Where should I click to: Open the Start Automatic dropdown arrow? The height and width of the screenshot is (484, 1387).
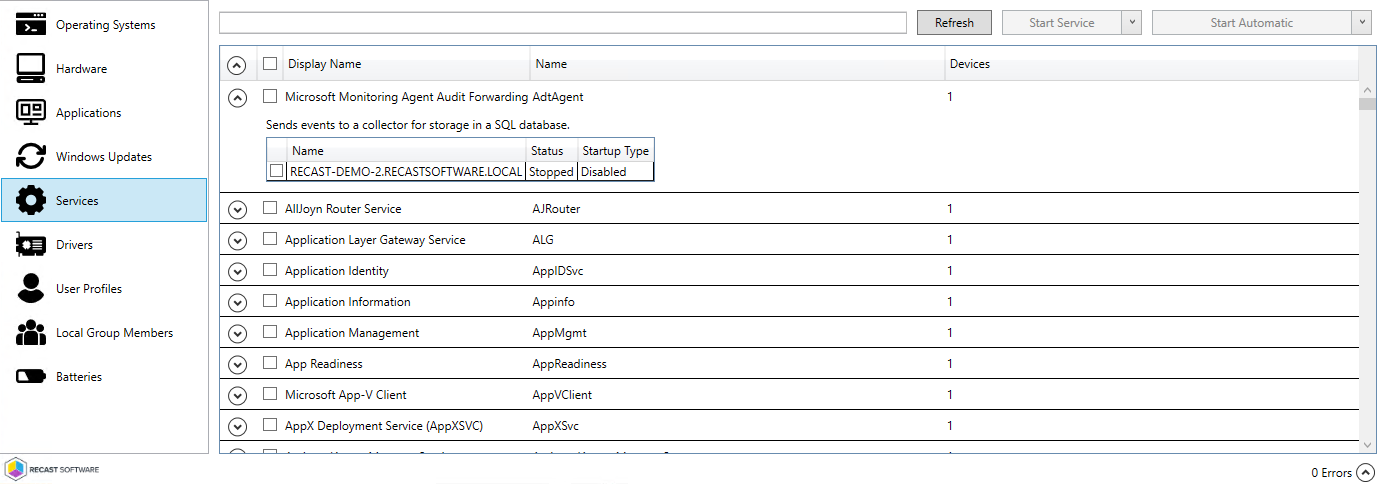click(x=1361, y=23)
